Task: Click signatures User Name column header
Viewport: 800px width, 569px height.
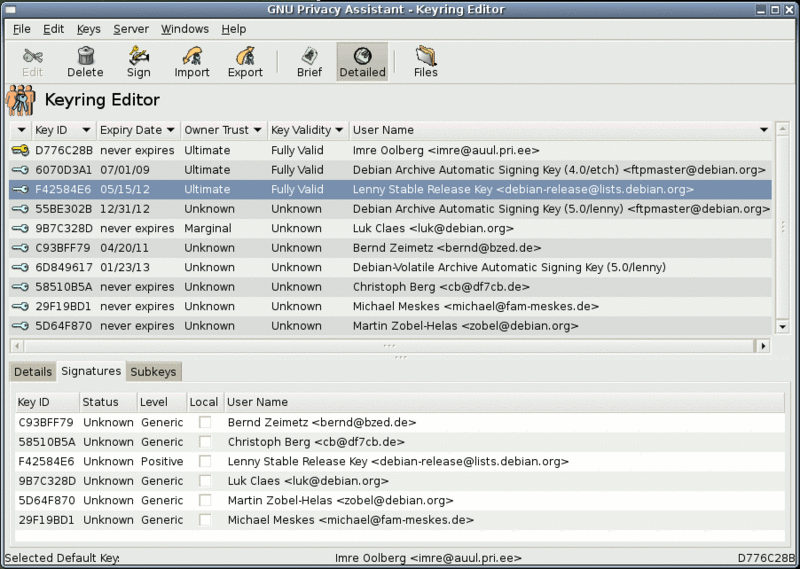Action: (x=504, y=402)
